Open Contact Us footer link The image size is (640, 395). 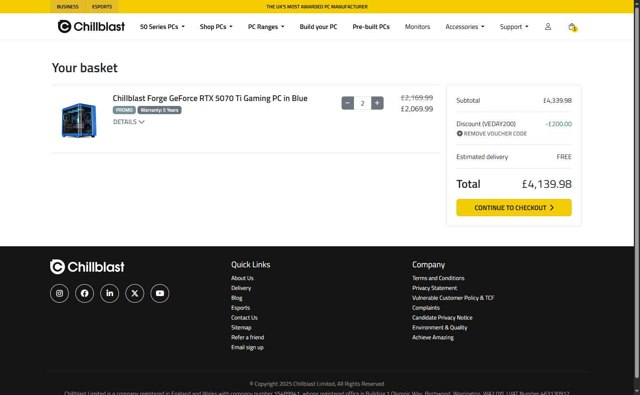click(x=244, y=317)
